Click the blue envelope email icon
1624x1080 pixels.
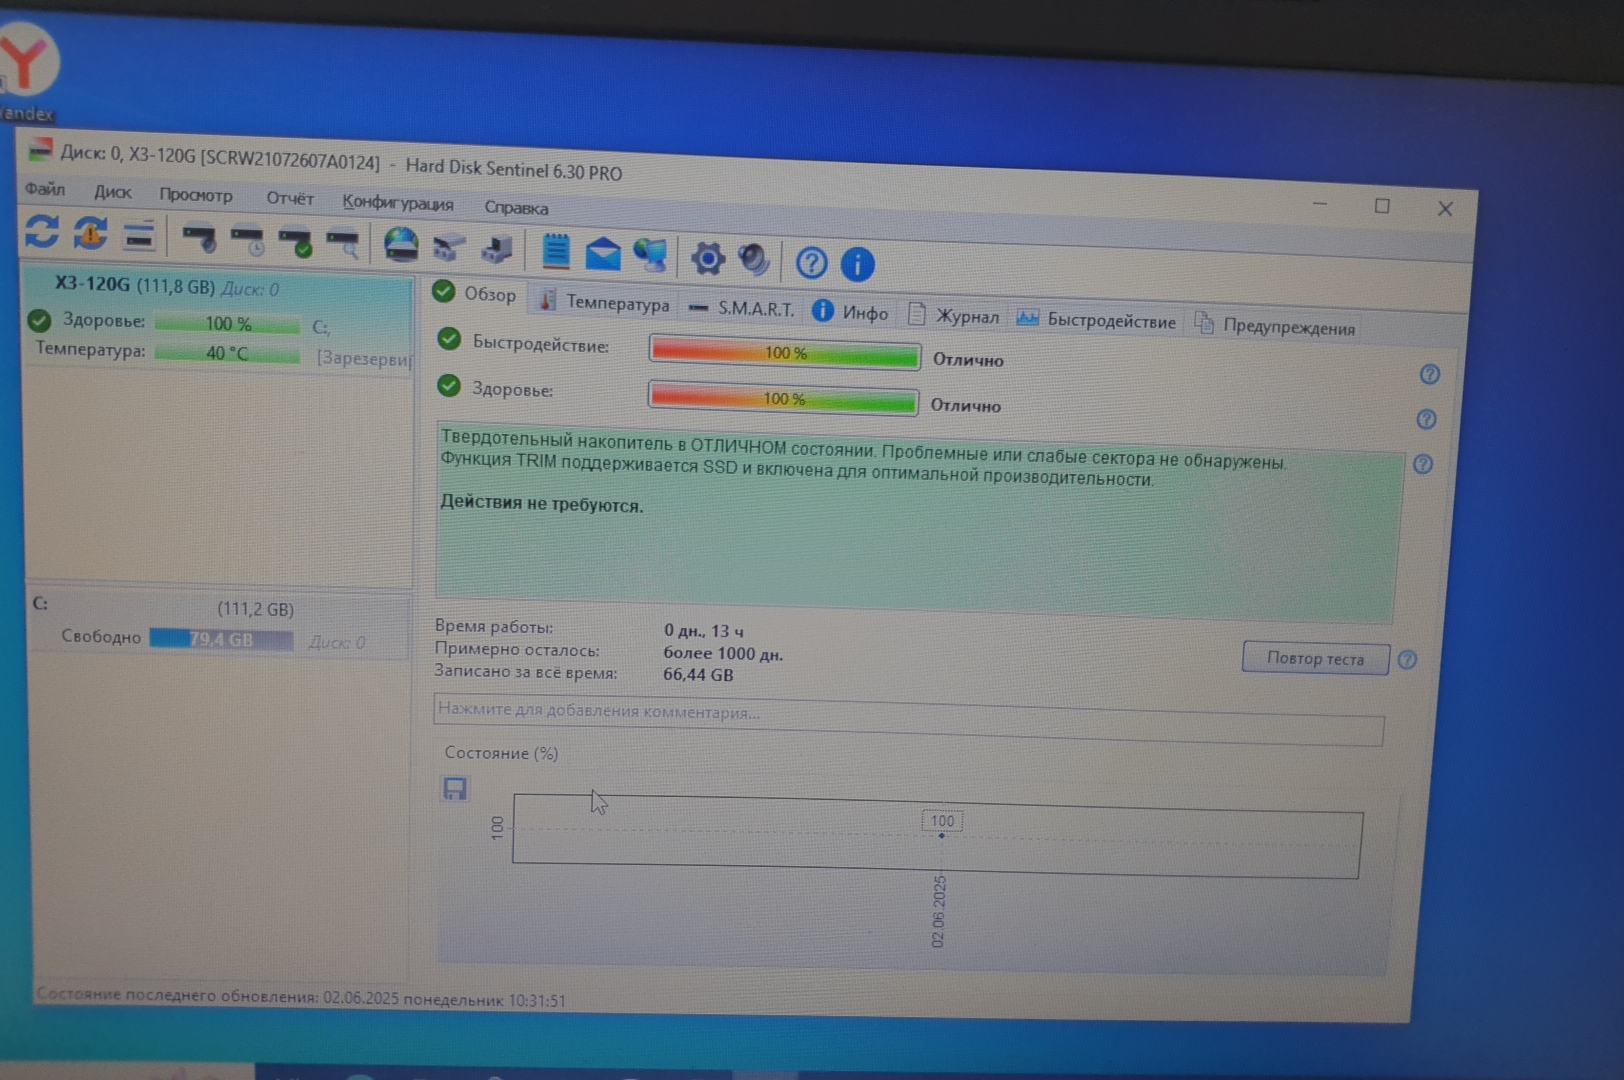click(603, 254)
